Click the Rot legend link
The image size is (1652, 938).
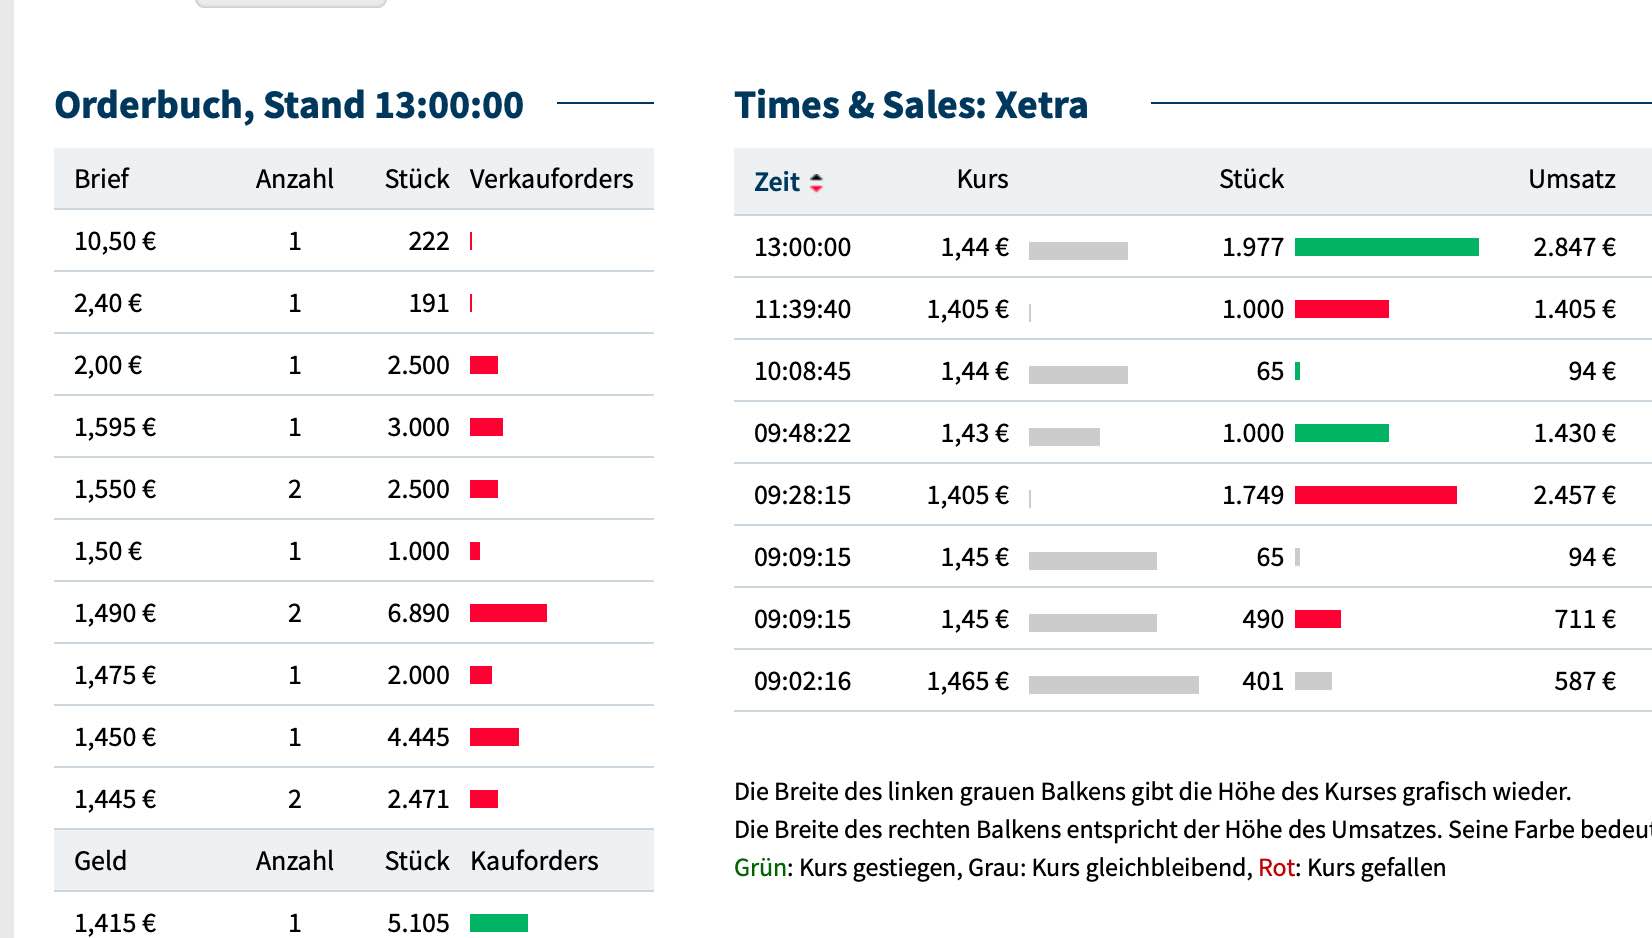(x=1276, y=868)
